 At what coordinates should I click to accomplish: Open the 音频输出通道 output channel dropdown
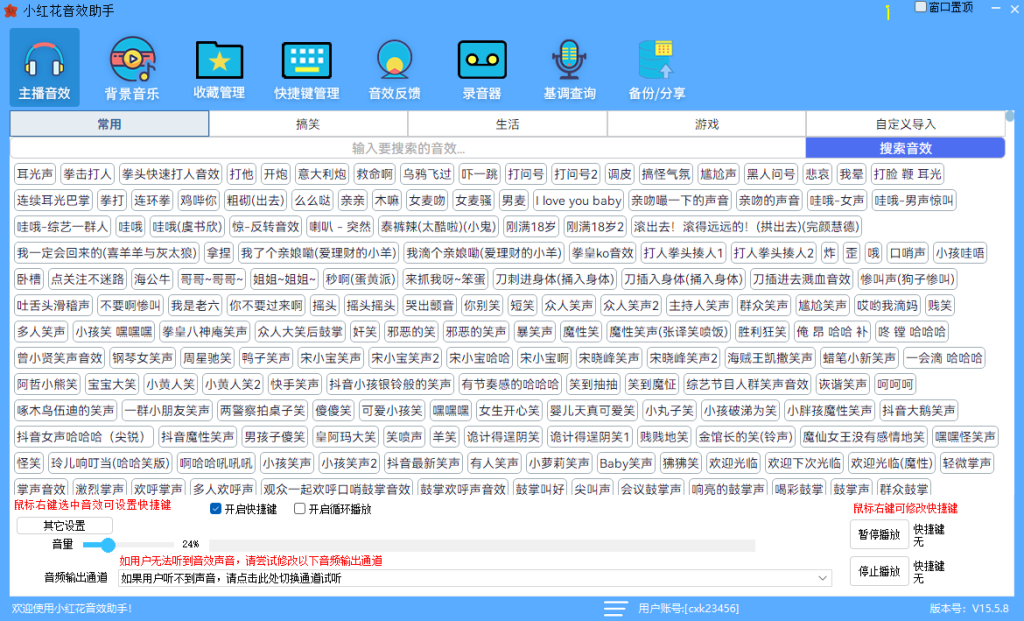(x=822, y=577)
